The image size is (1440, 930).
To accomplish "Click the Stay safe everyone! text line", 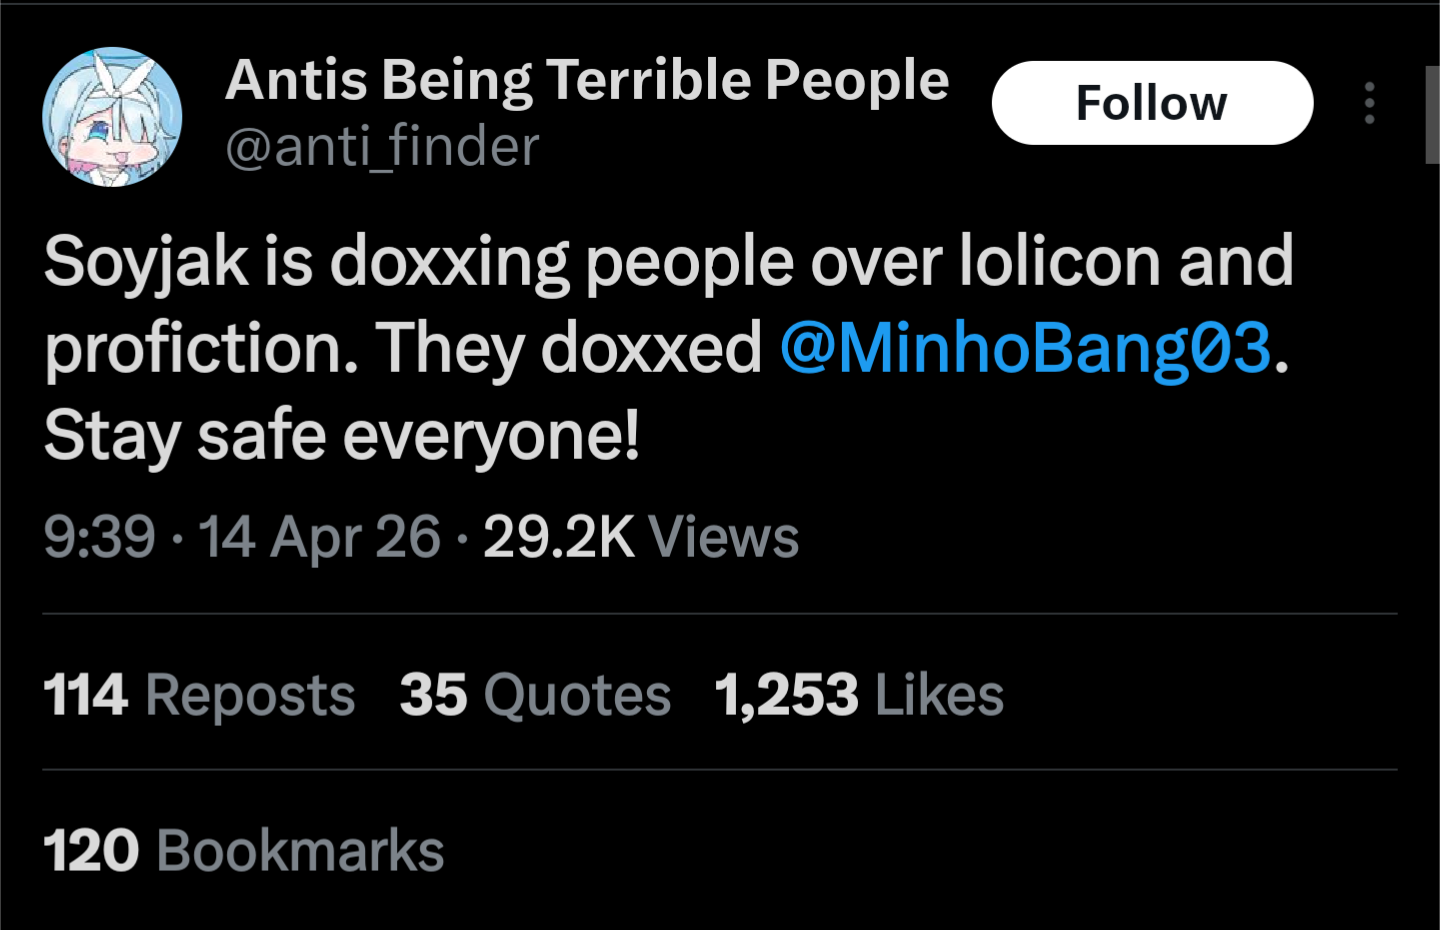I will (341, 437).
